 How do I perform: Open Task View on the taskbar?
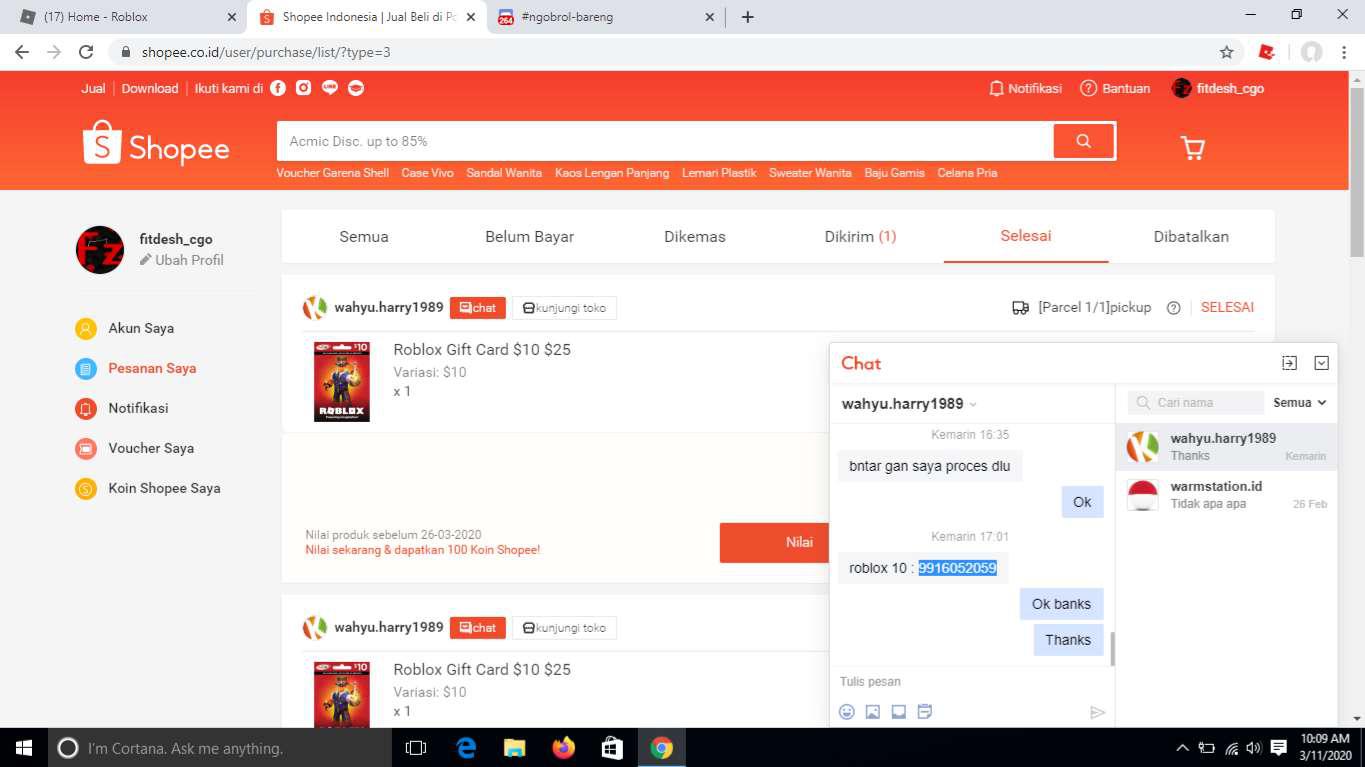(x=416, y=748)
